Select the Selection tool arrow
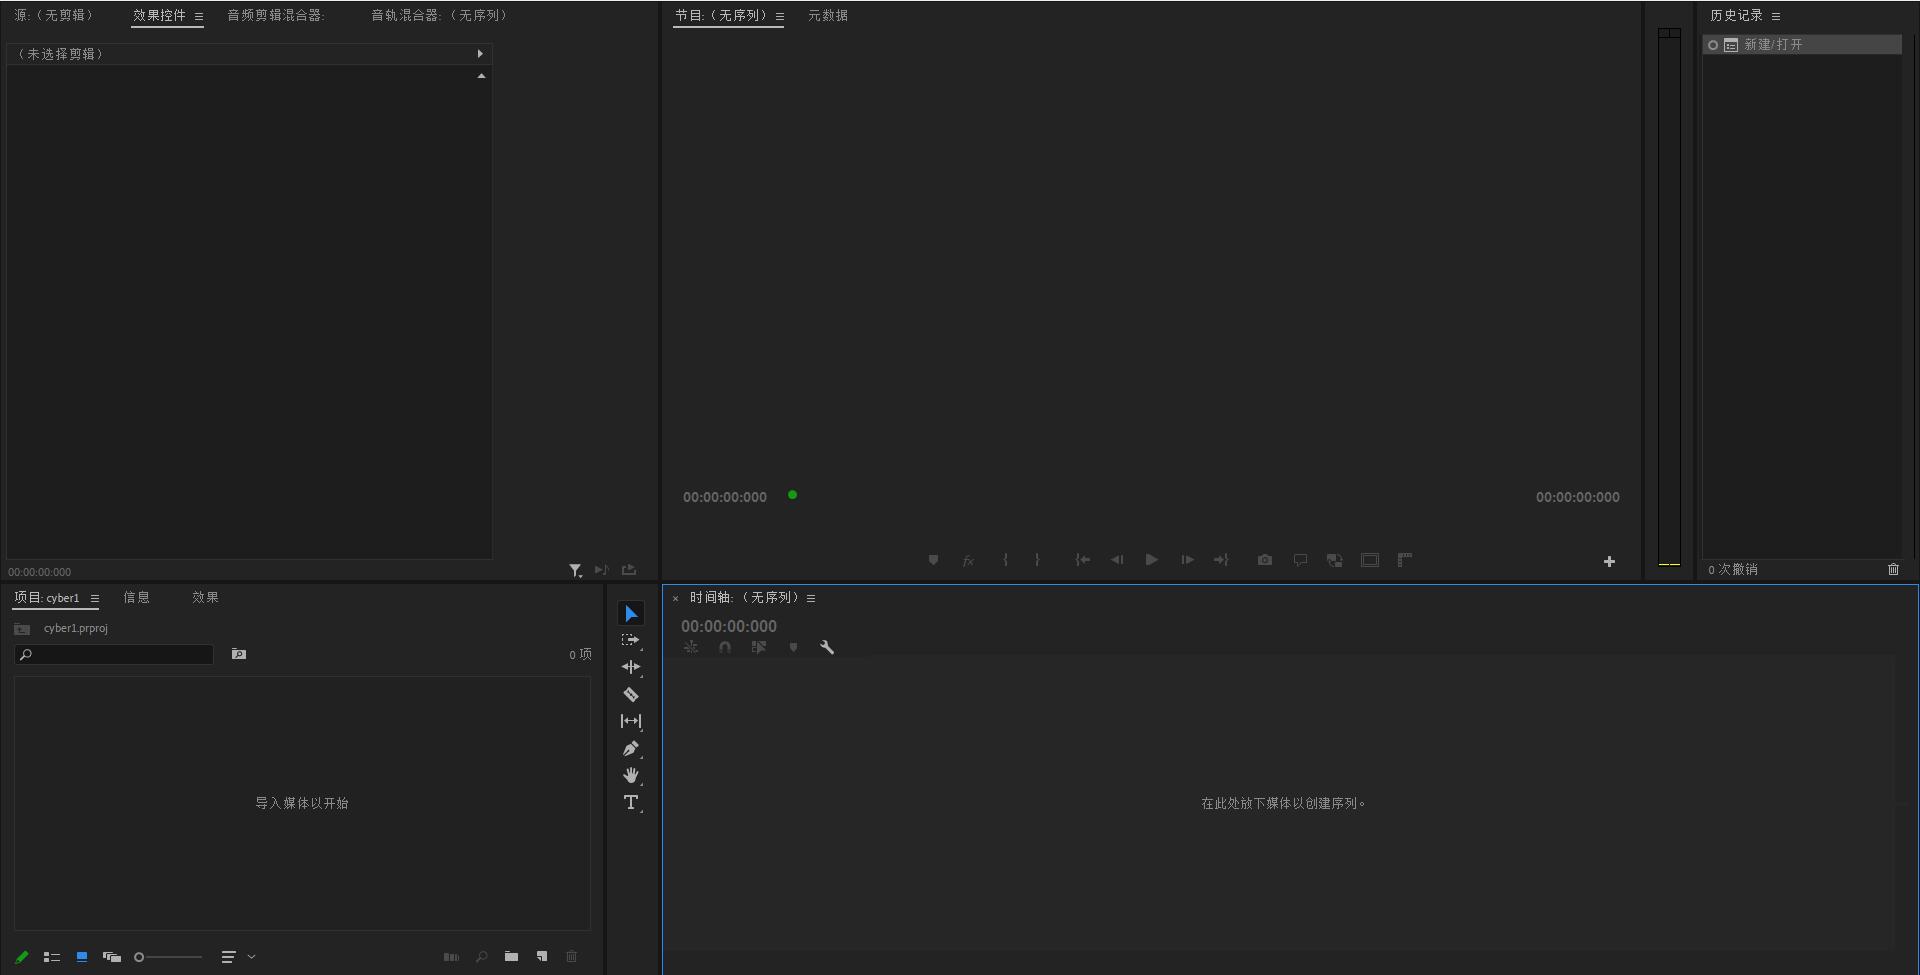1920x975 pixels. point(631,613)
